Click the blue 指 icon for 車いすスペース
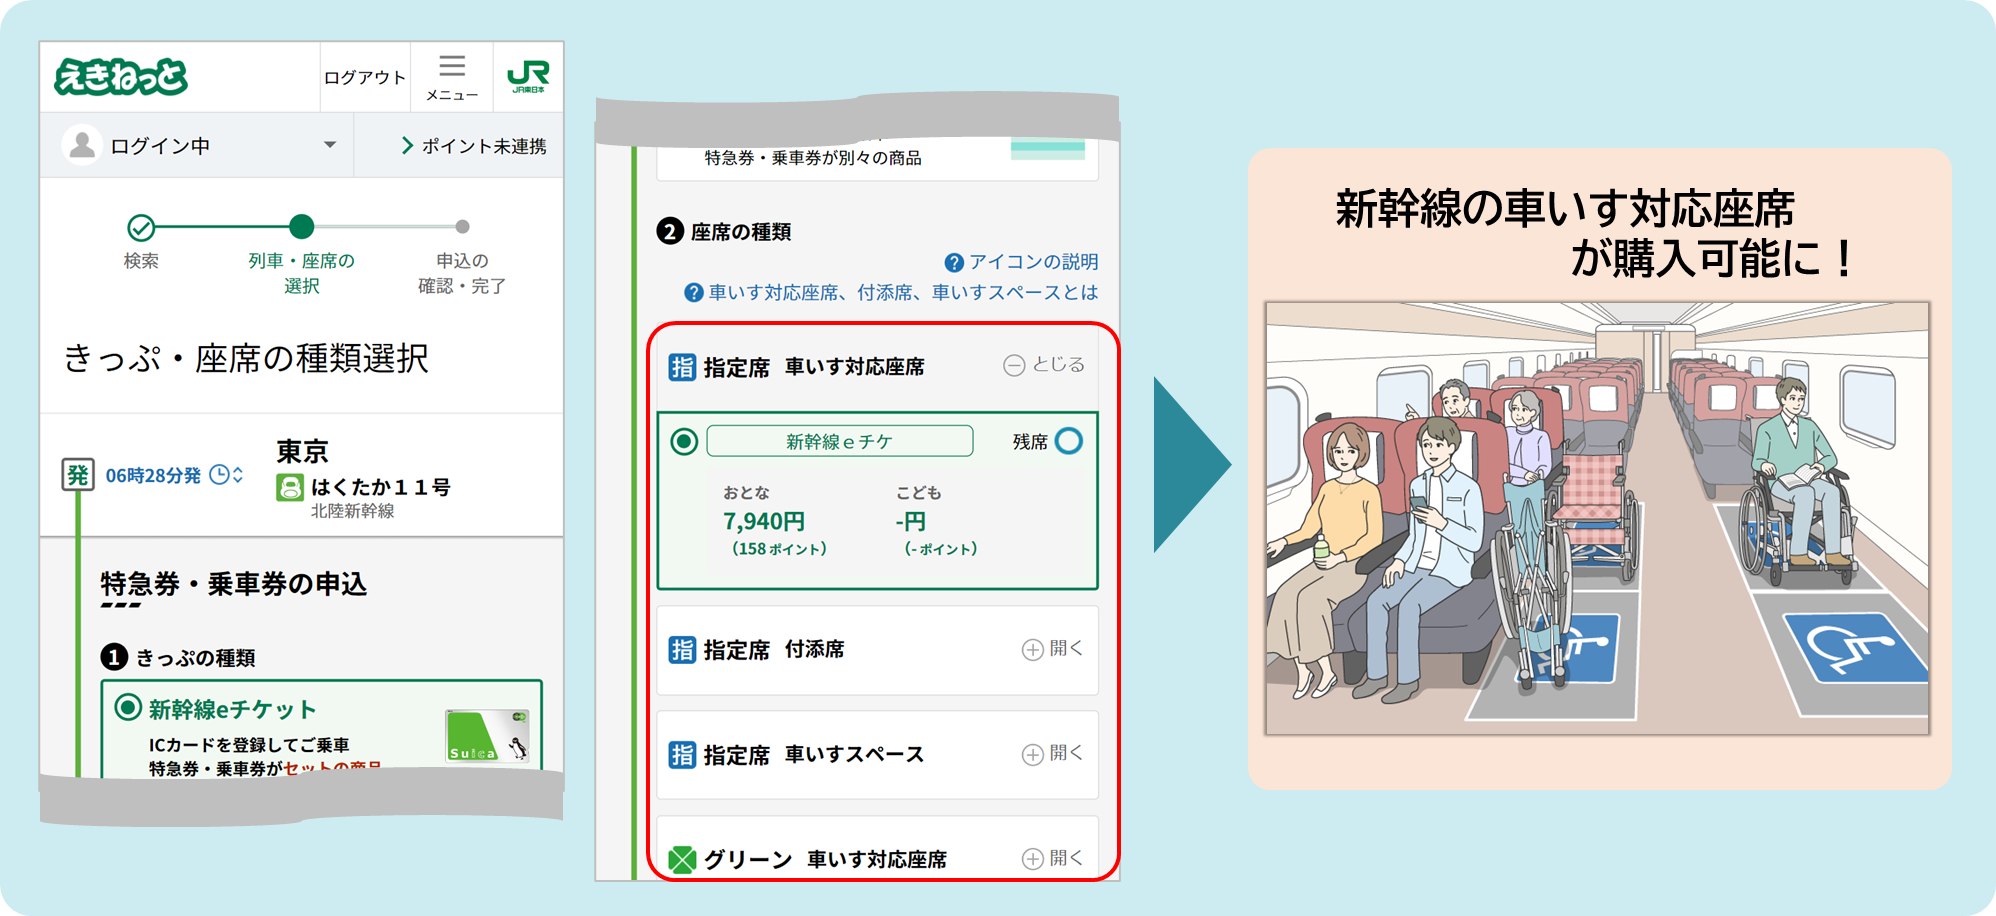 pos(682,754)
